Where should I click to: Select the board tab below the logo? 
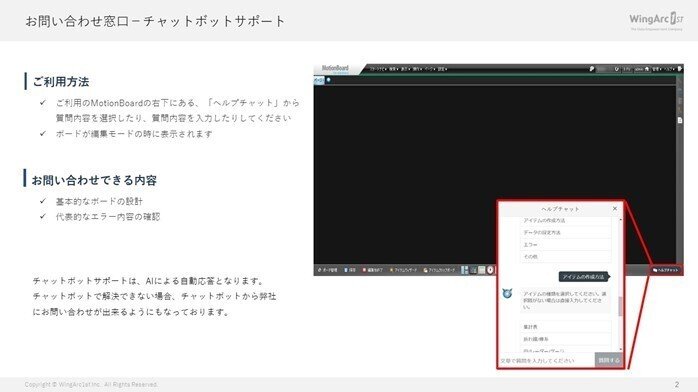coord(319,80)
